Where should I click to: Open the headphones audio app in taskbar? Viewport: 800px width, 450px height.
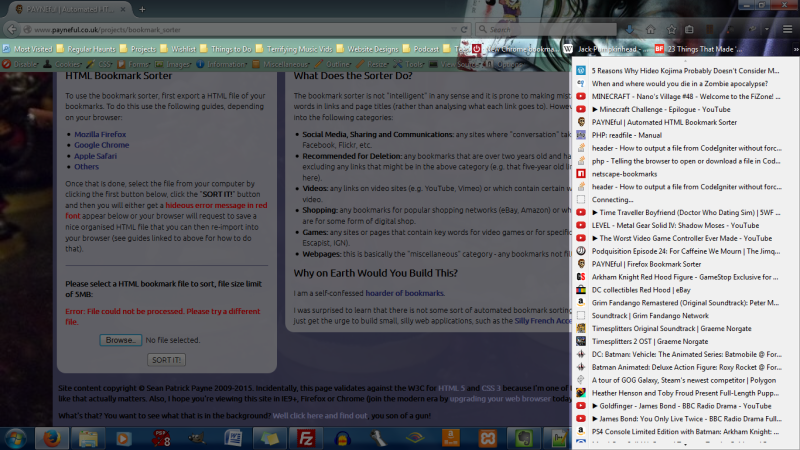point(342,438)
